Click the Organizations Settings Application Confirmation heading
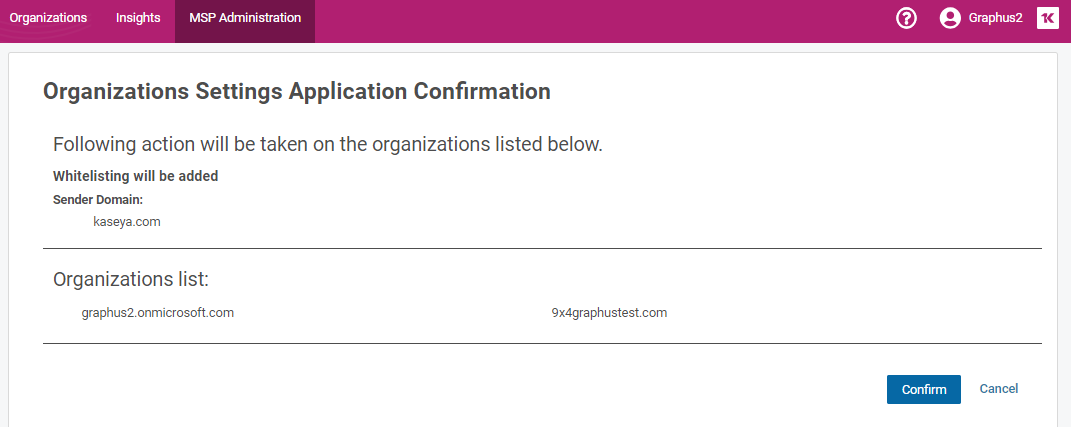 click(297, 92)
